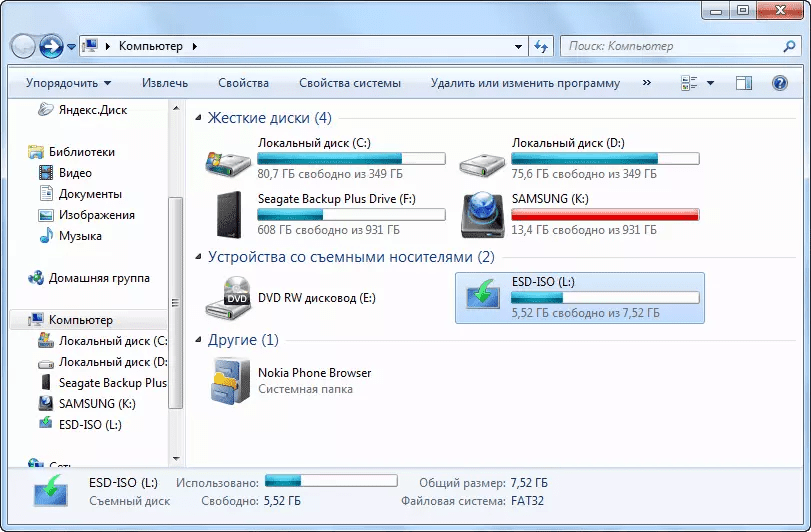Open the Музыка library
The image size is (811, 532).
point(70,236)
